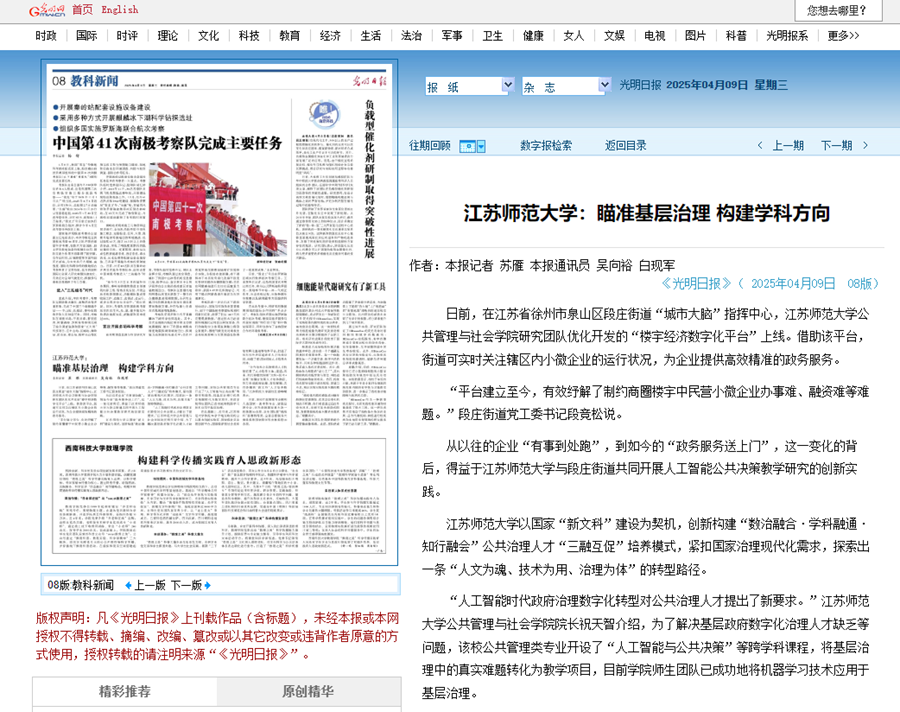Click the Guangming Online logo
The width and height of the screenshot is (900, 712).
pos(47,10)
